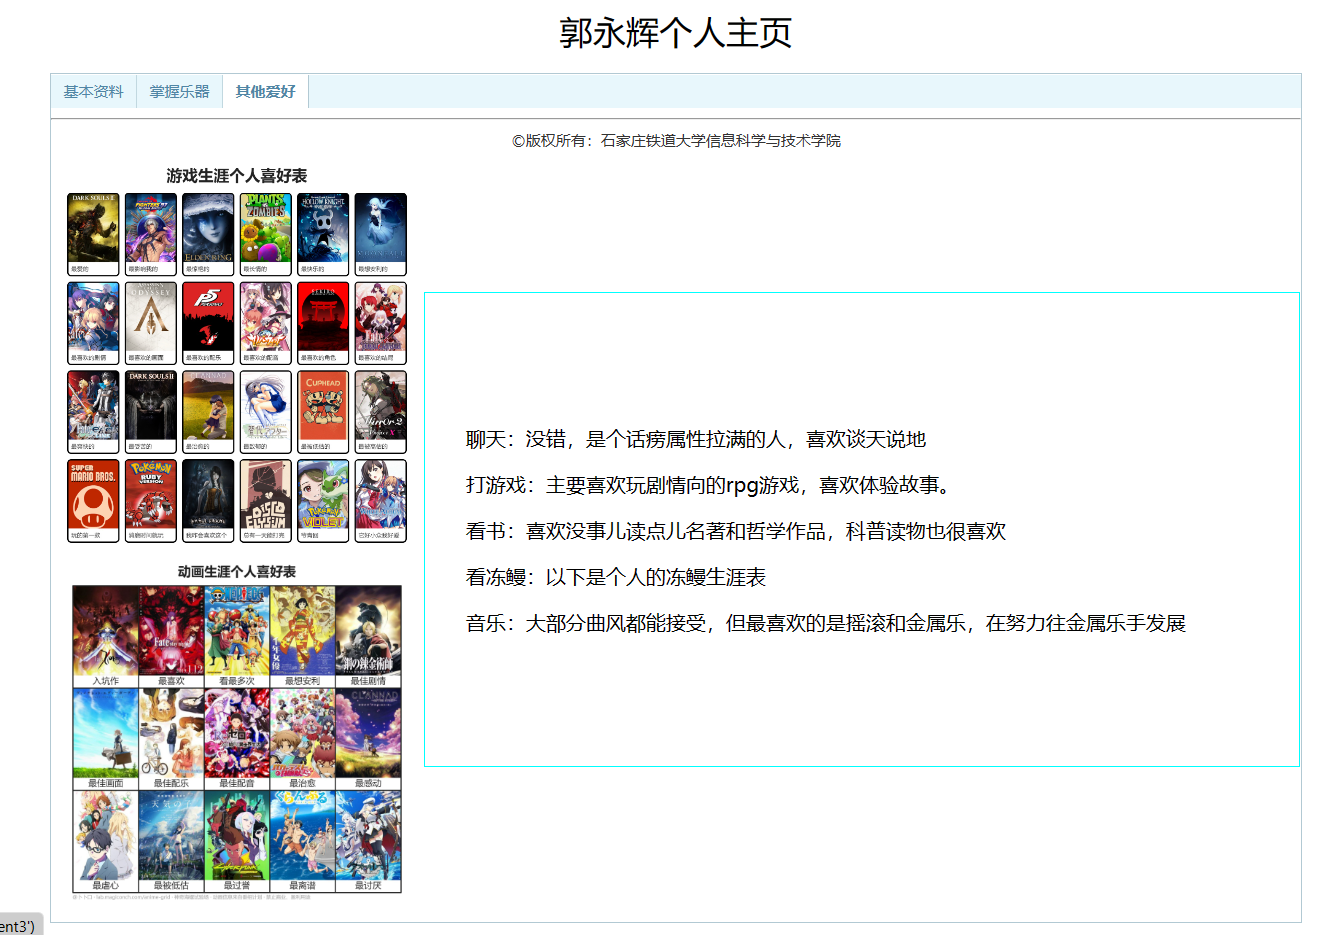Image resolution: width=1326 pixels, height=935 pixels.
Task: Click the 打游戏 hobby description line
Action: pyautogui.click(x=709, y=485)
